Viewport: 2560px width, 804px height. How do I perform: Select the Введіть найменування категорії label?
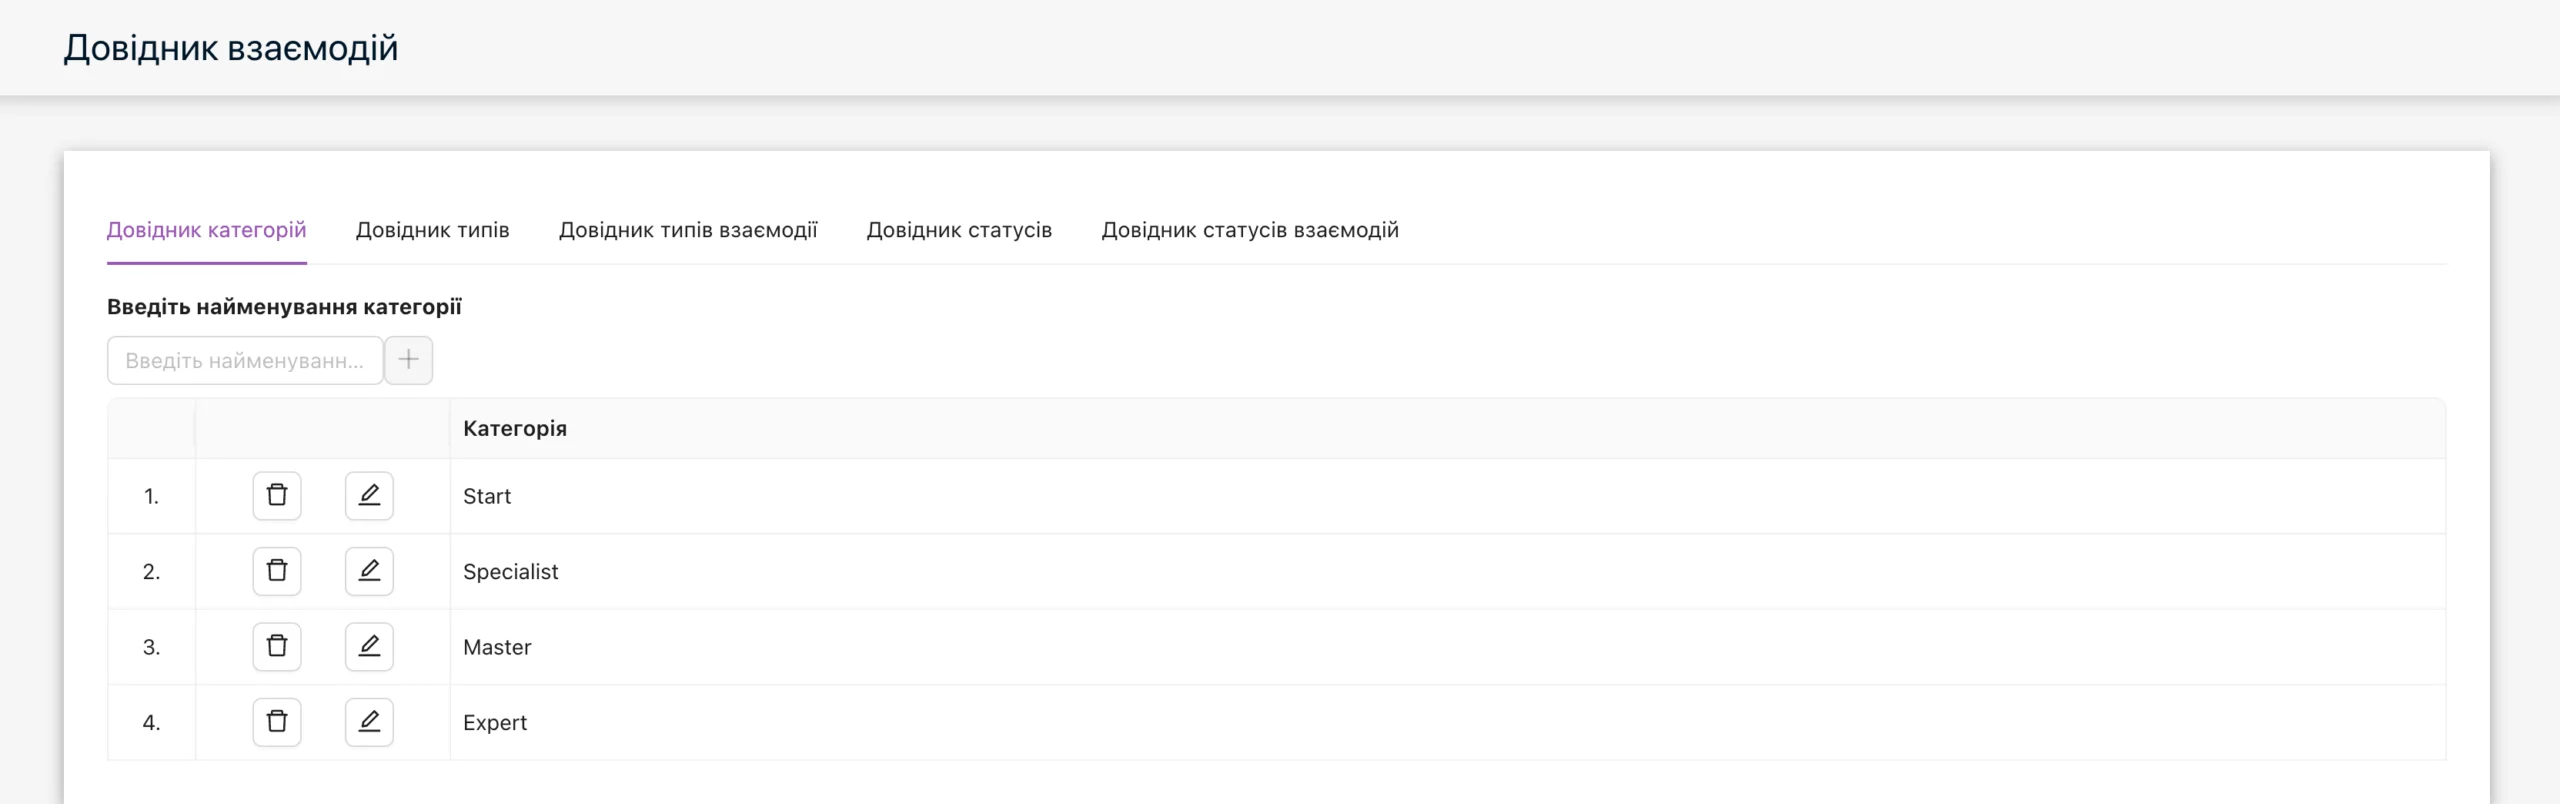(284, 307)
